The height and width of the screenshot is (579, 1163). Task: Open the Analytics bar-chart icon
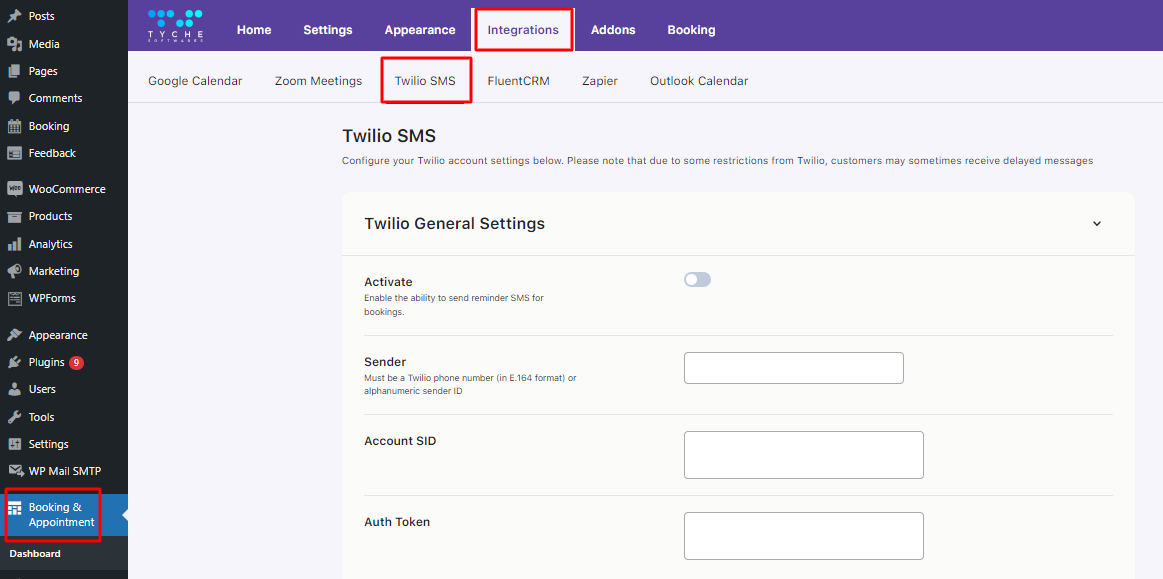coord(15,243)
